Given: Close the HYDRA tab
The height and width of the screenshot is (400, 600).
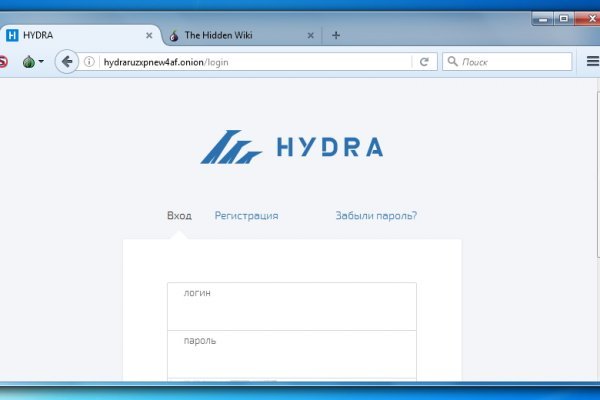Looking at the screenshot, I should 149,35.
